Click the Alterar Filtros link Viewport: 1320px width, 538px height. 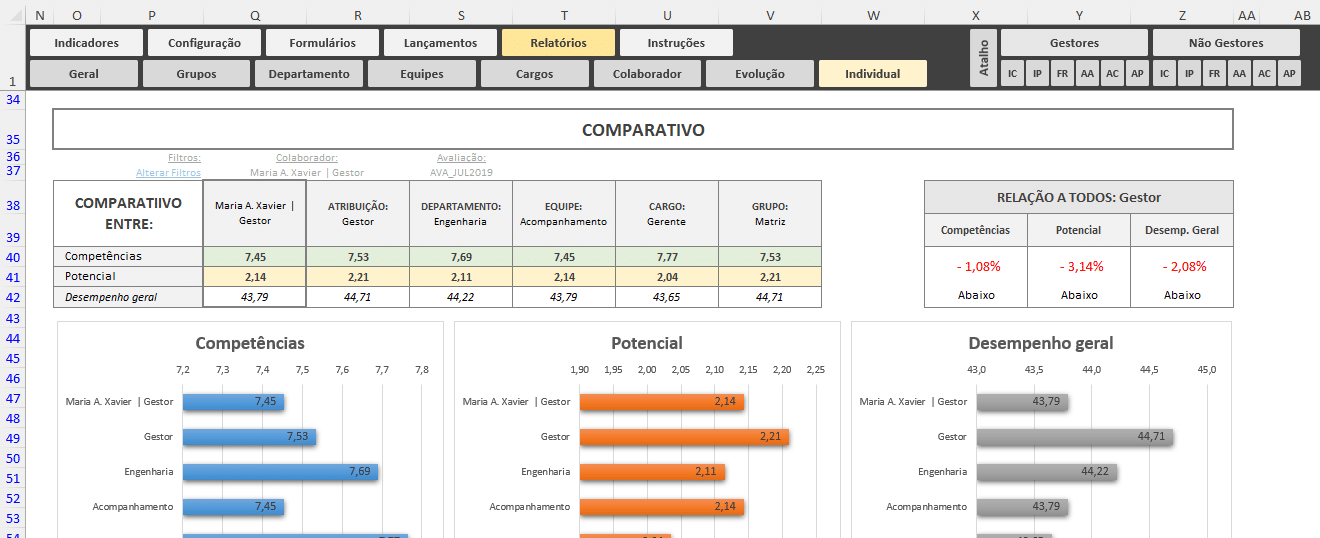pos(168,173)
